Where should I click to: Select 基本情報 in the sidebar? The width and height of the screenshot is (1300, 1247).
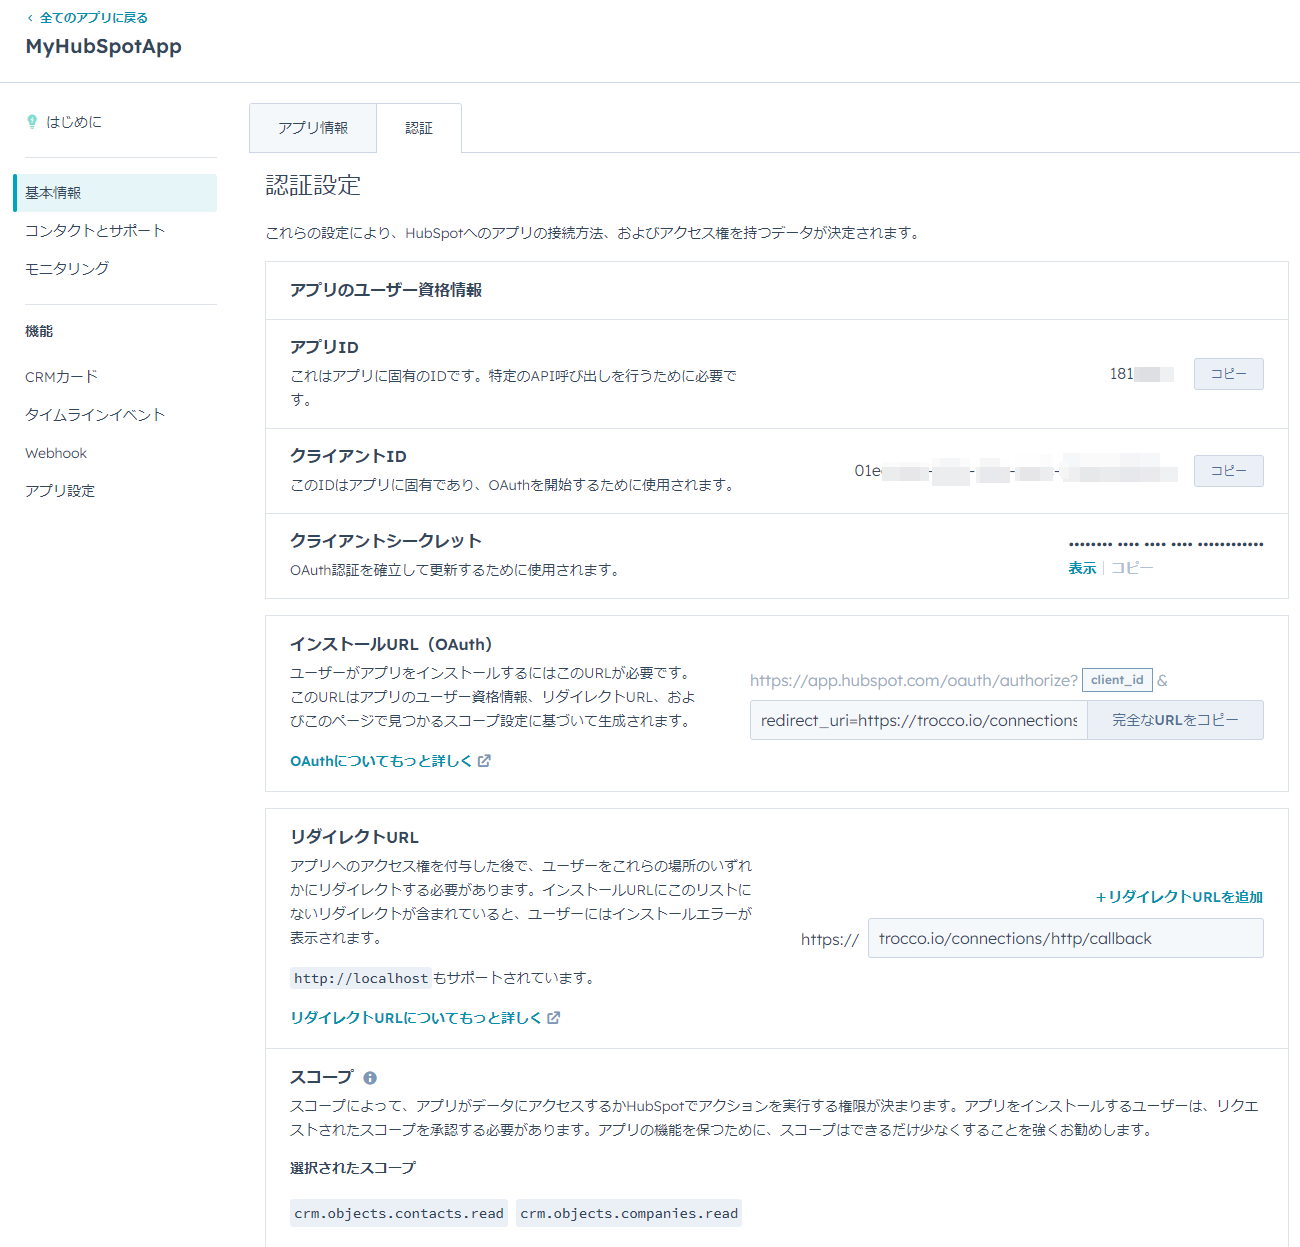pyautogui.click(x=116, y=193)
